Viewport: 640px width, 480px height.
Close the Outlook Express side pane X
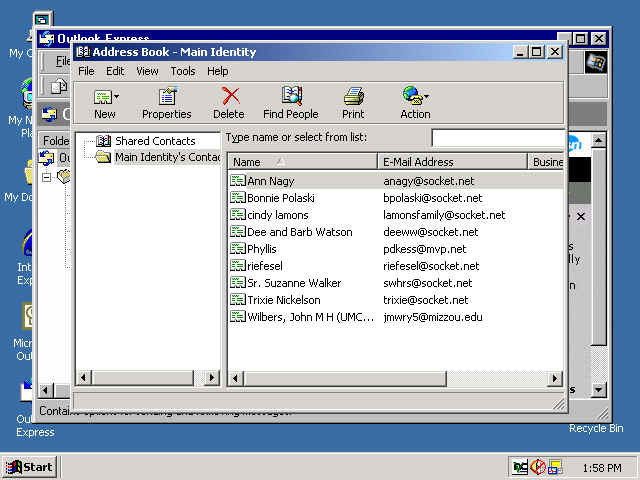[581, 216]
